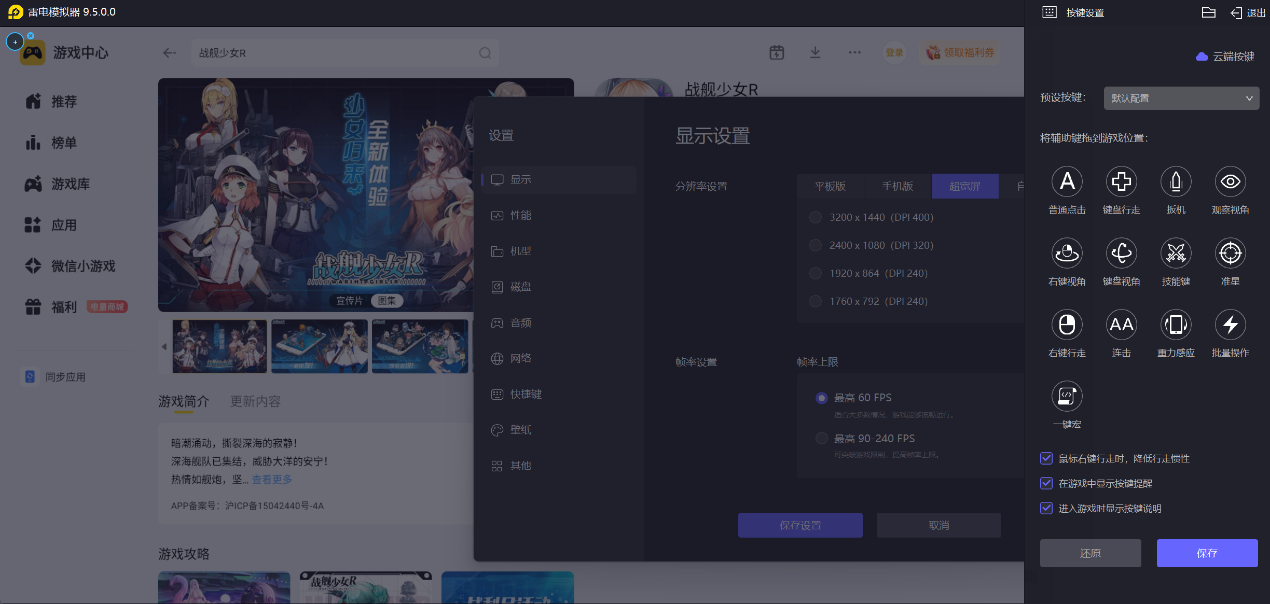This screenshot has height=604, width=1270.
Task: Select the 右键视角 key icon
Action: pyautogui.click(x=1067, y=253)
